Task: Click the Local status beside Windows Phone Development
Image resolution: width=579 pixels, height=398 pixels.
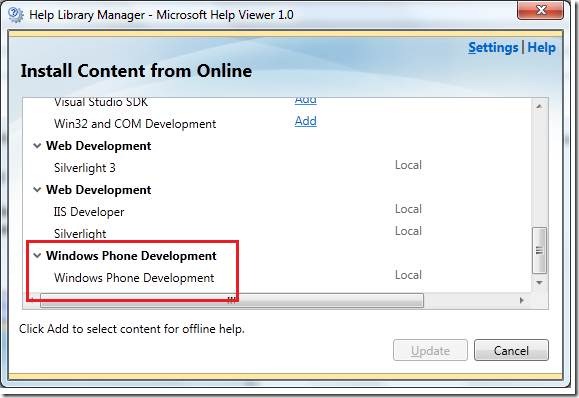Action: (x=408, y=275)
